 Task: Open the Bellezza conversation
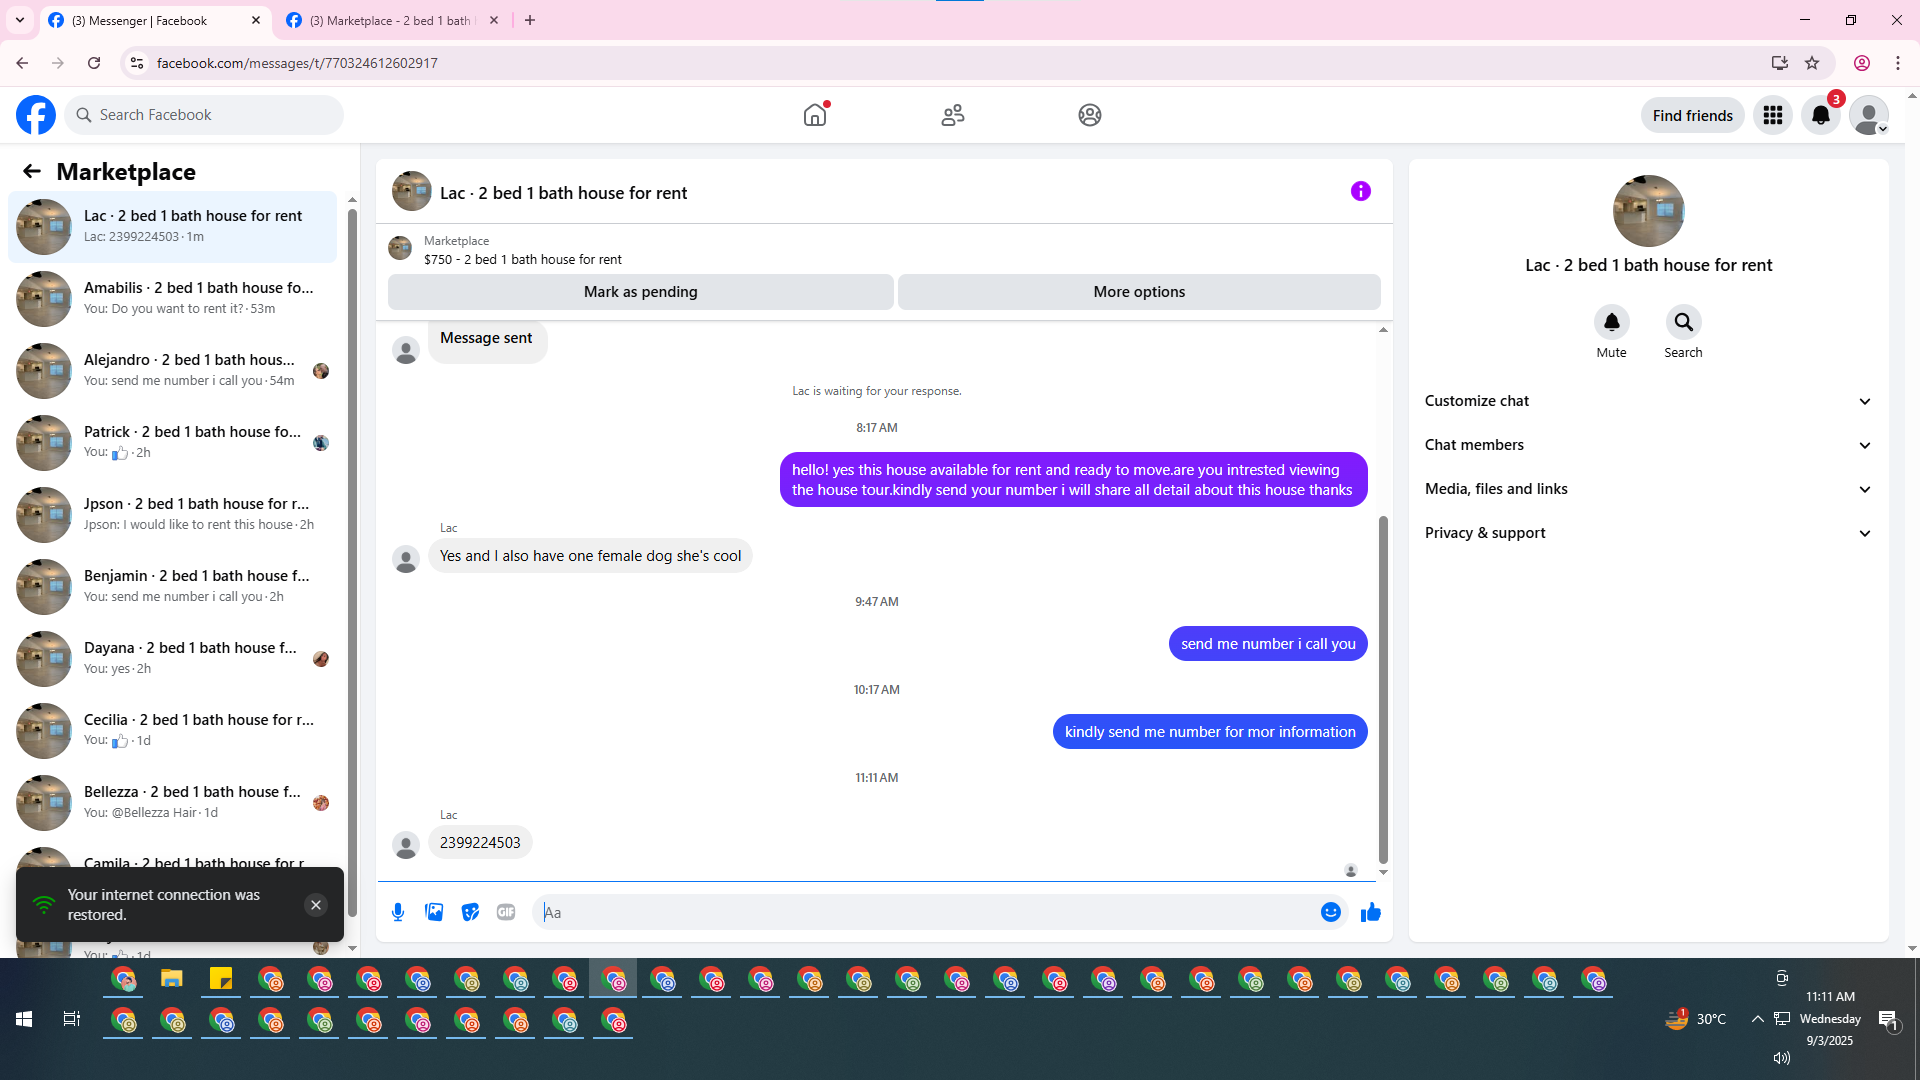[x=172, y=803]
